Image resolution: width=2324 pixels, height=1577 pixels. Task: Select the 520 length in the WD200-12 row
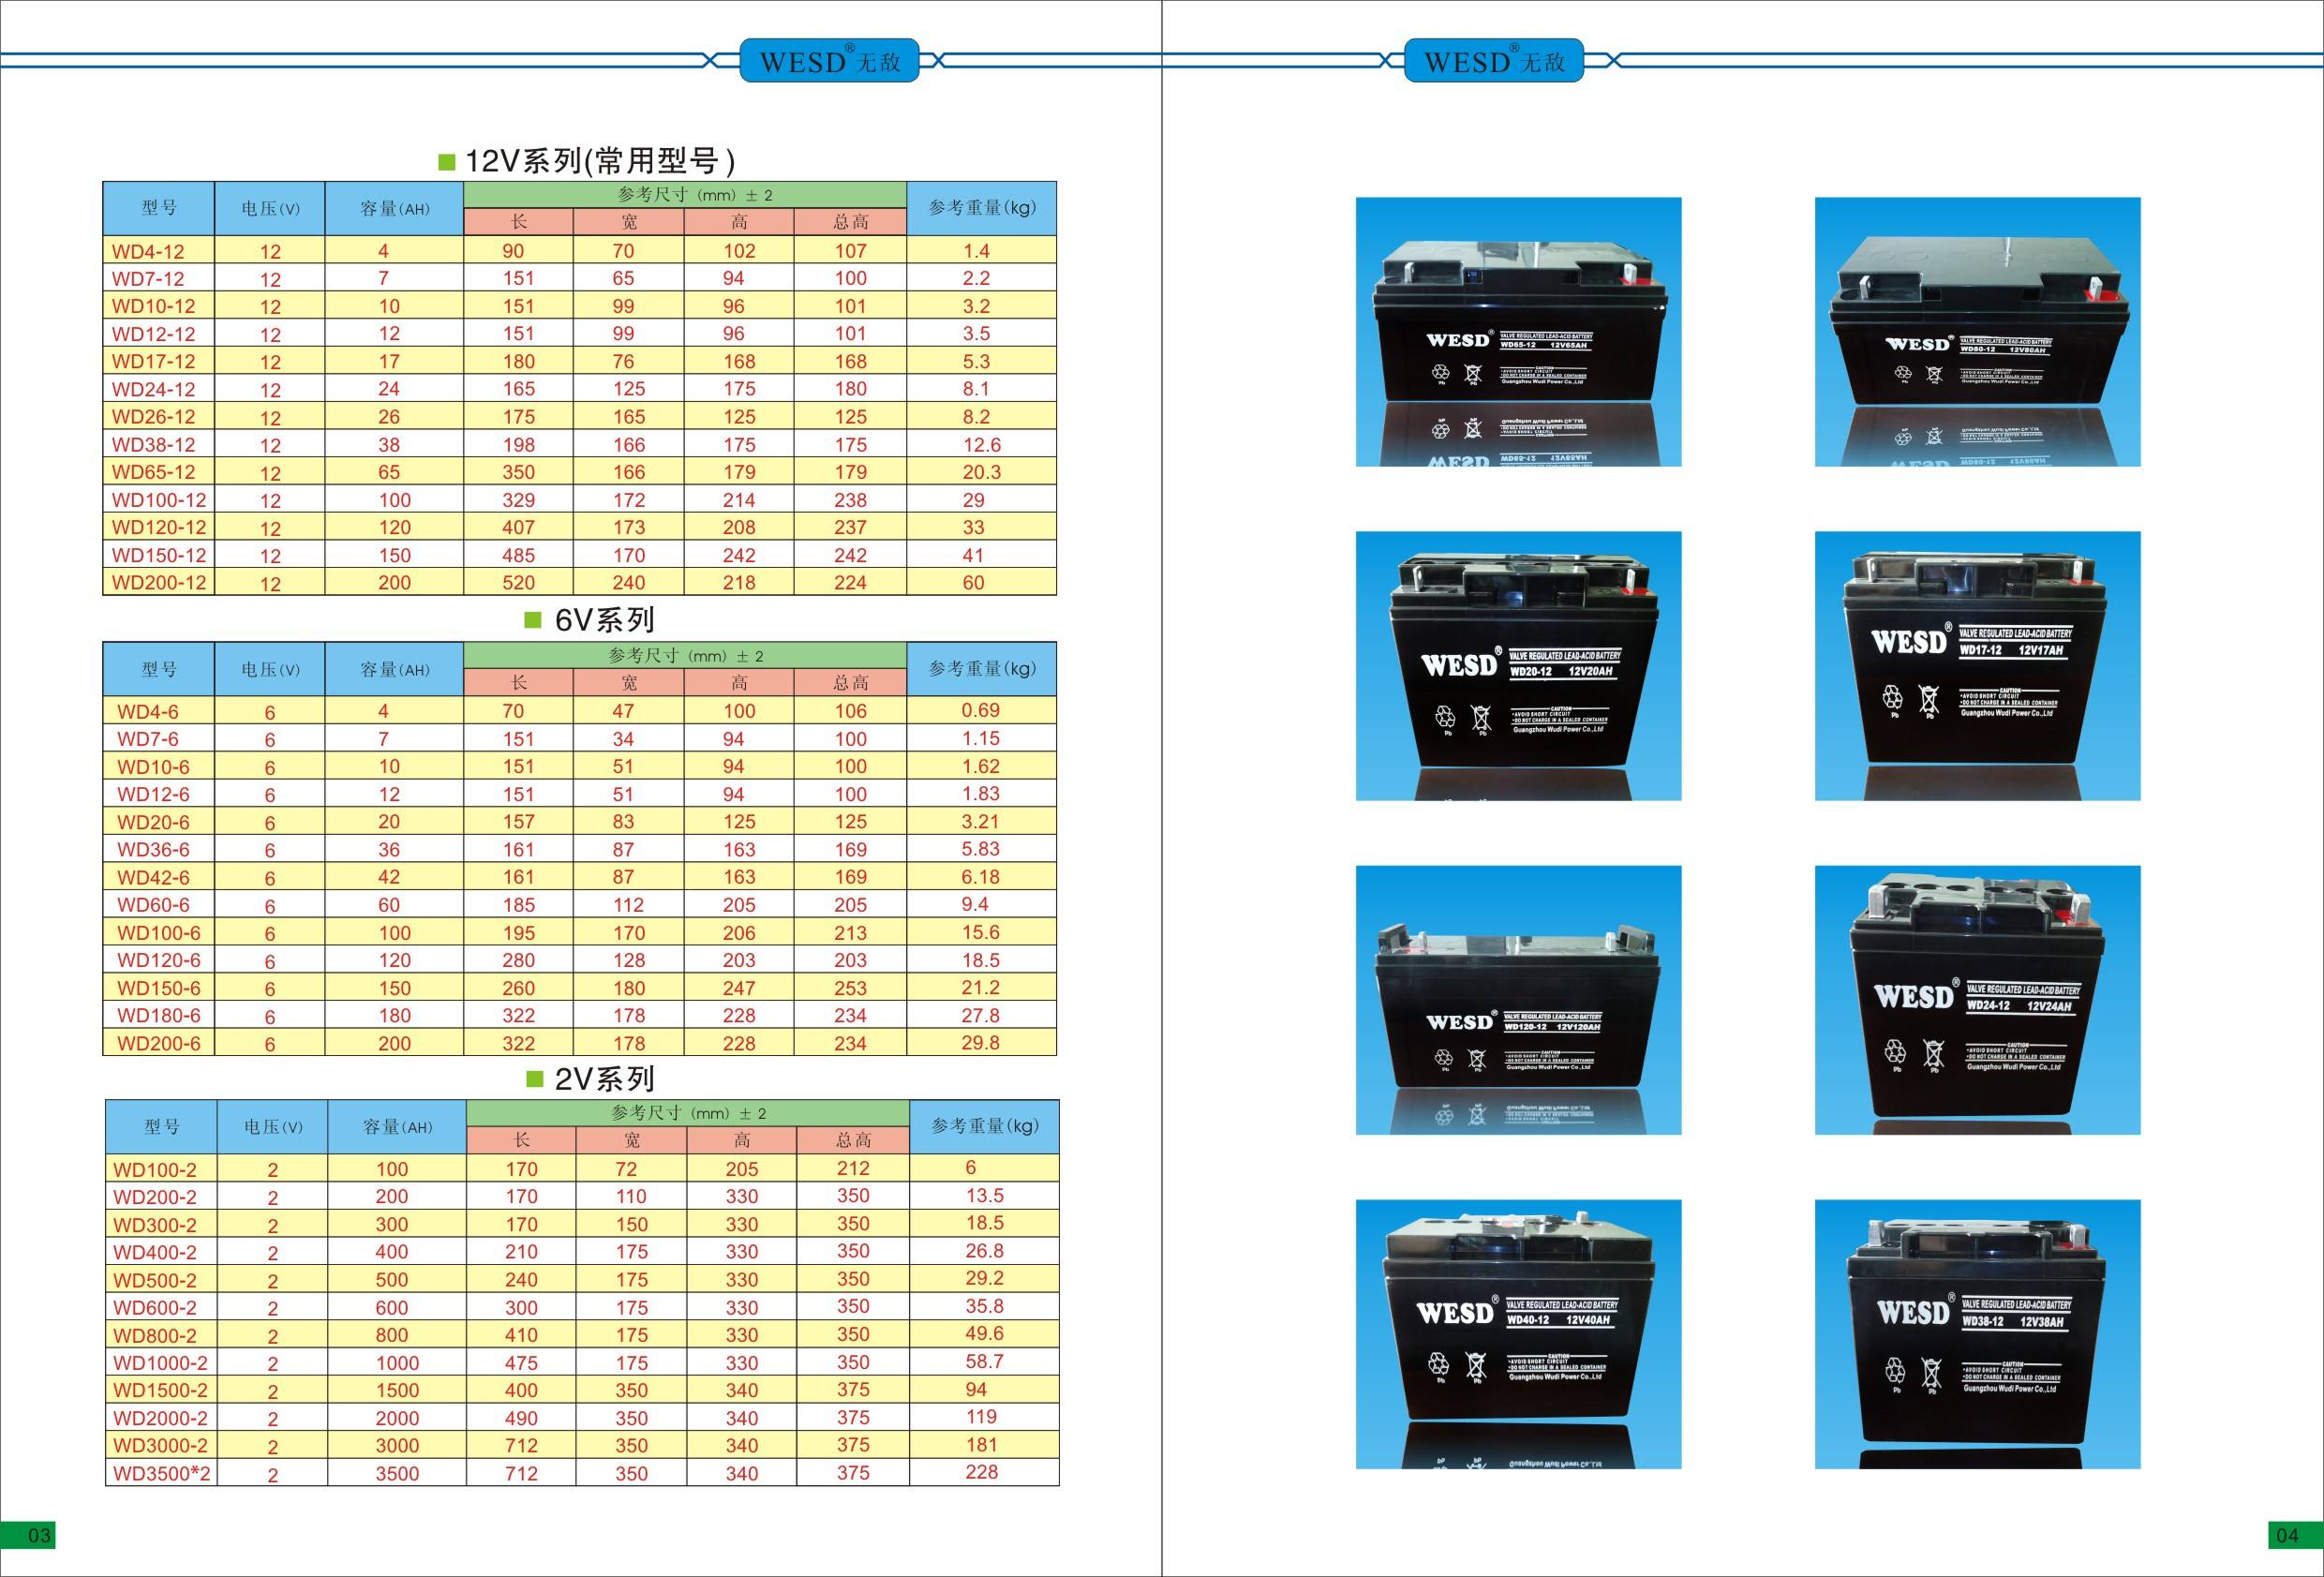point(518,582)
